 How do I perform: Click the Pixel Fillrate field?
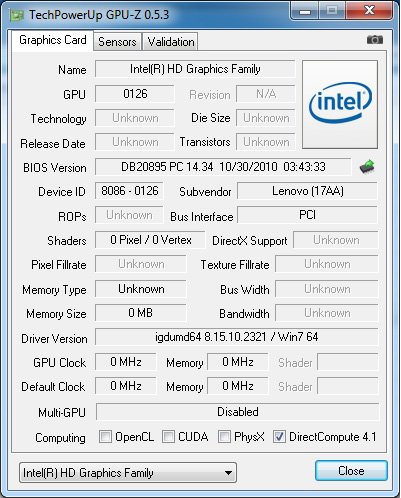(x=141, y=264)
